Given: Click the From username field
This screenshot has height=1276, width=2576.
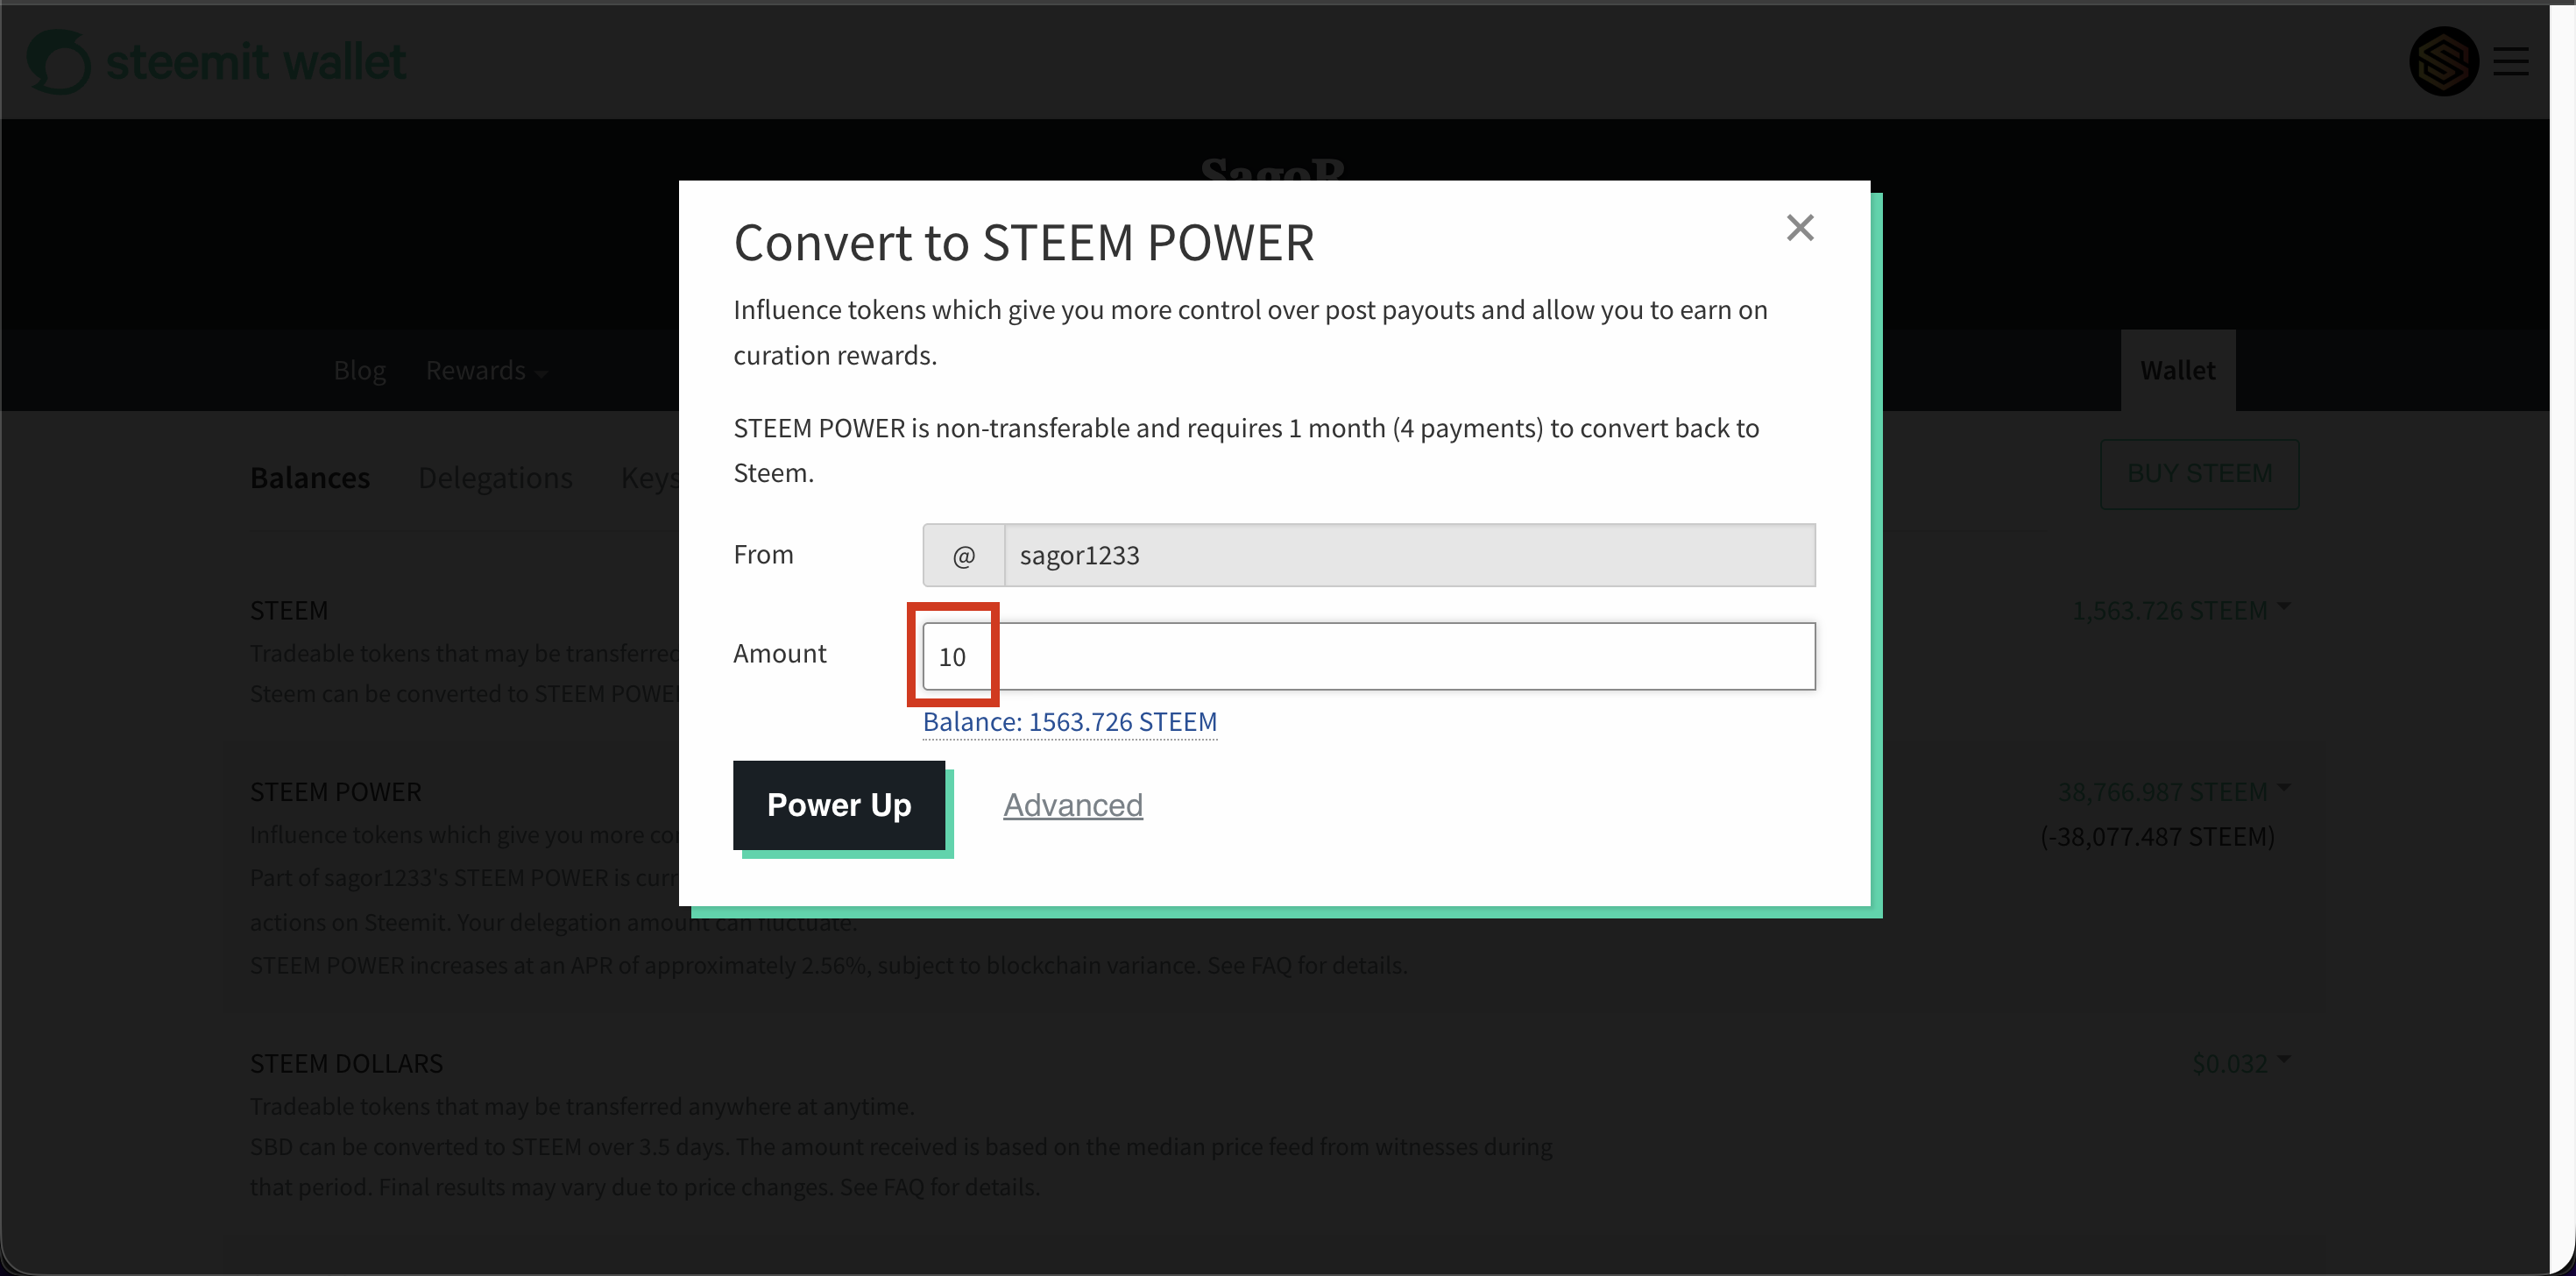Looking at the screenshot, I should [x=1410, y=555].
